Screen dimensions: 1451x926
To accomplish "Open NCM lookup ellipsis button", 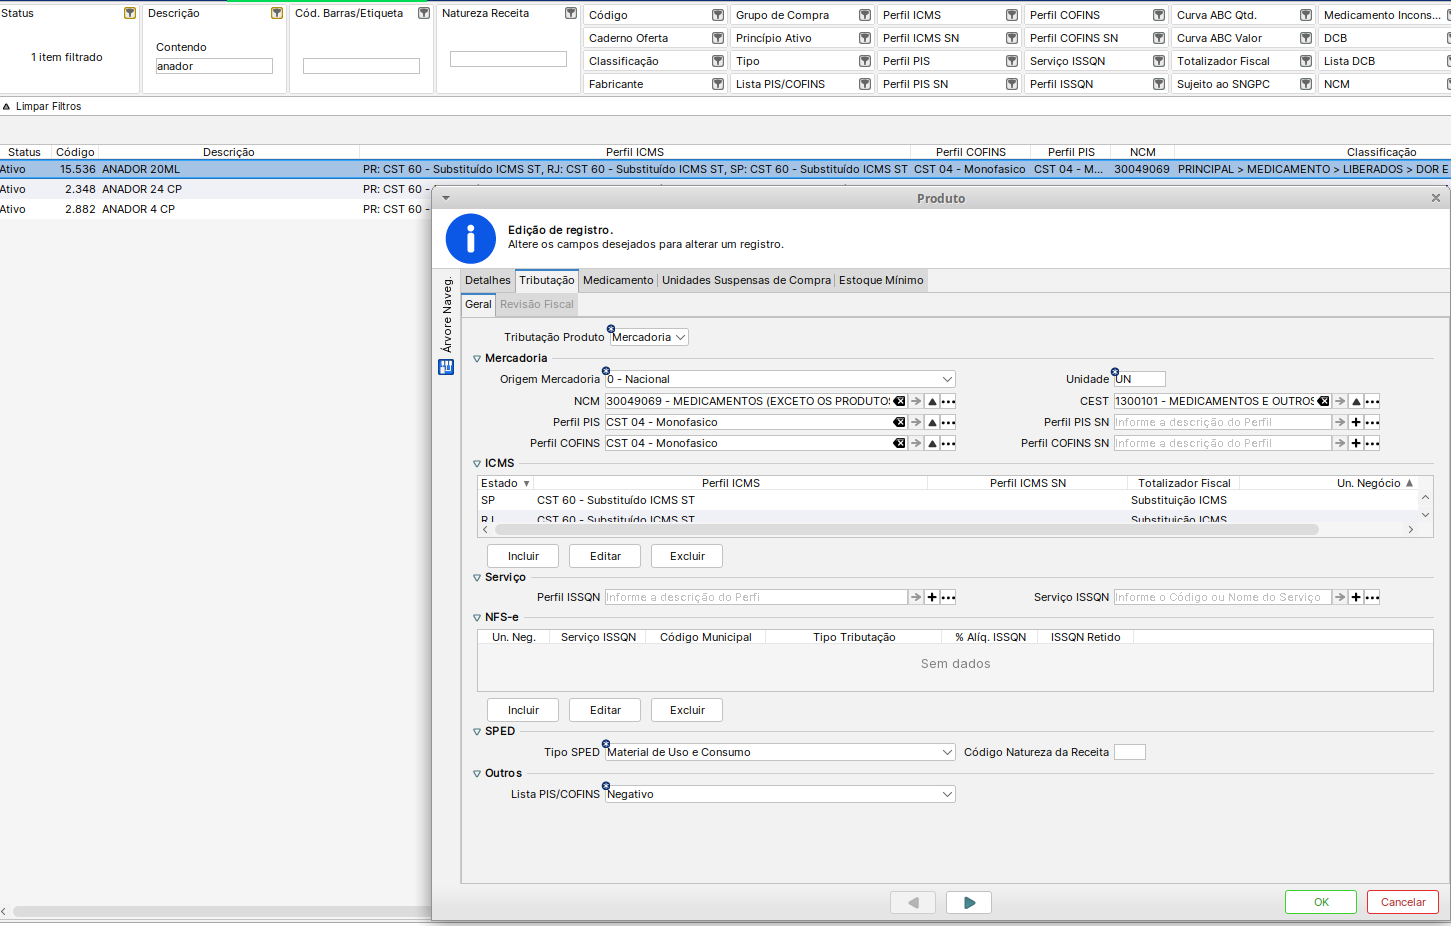I will click(948, 401).
